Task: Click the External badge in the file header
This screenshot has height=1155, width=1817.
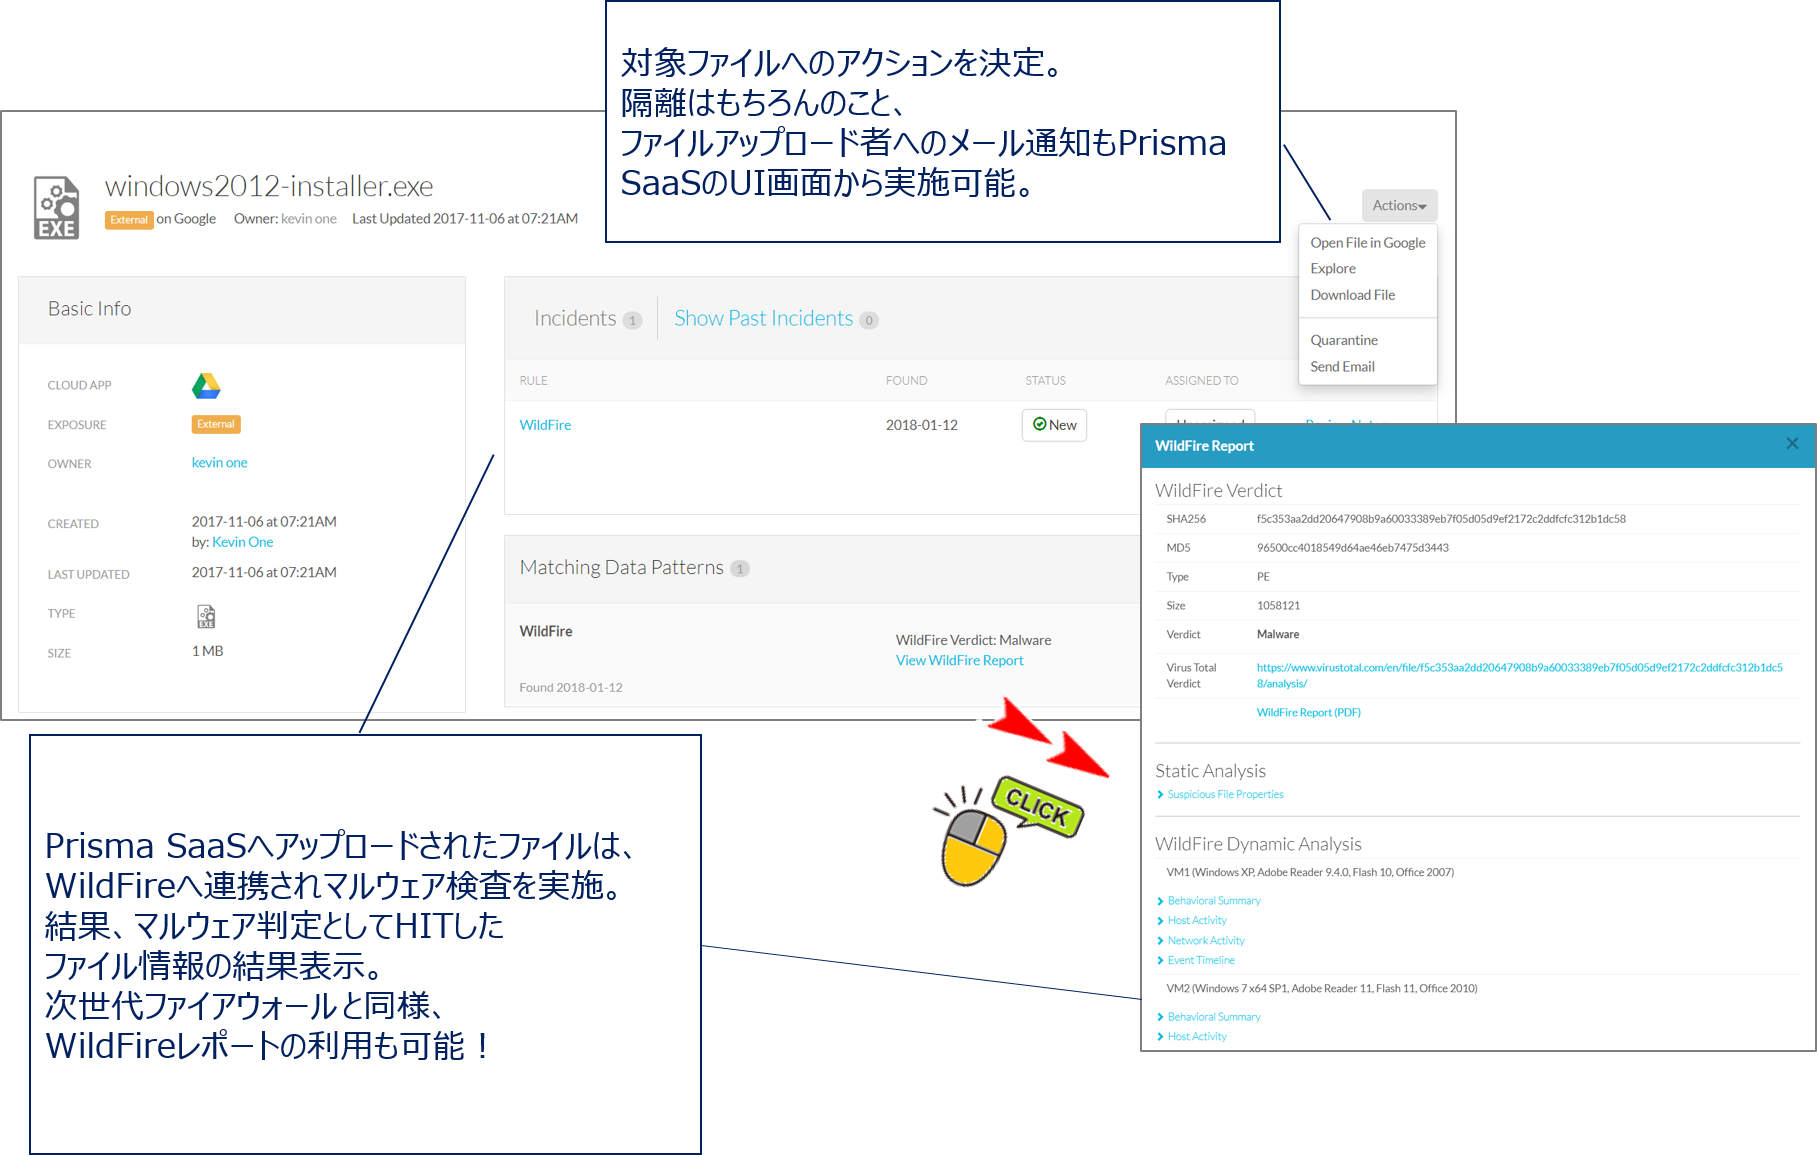Action: click(x=129, y=220)
